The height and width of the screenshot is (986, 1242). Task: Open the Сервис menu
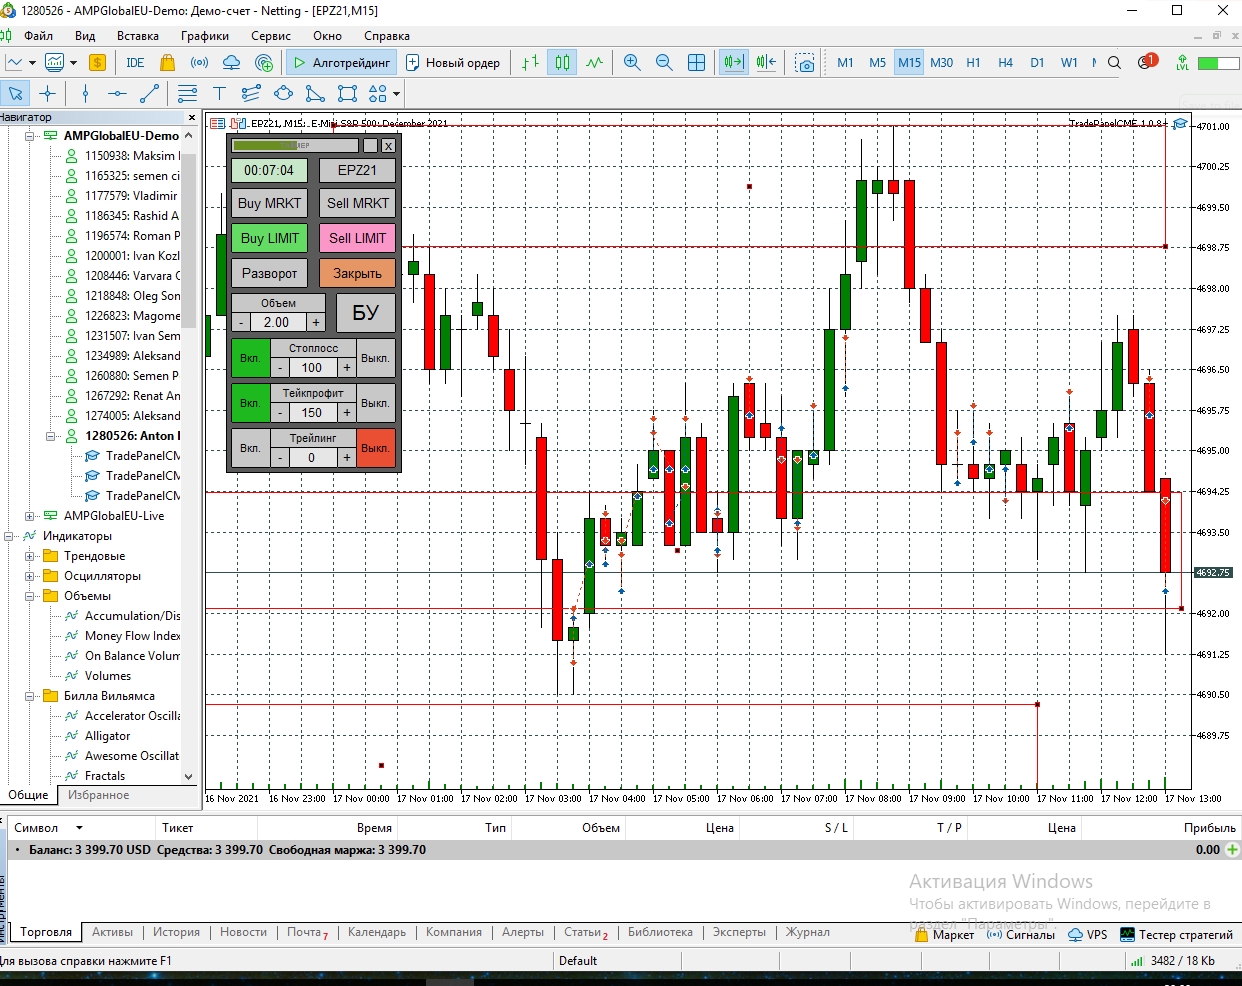[x=271, y=36]
